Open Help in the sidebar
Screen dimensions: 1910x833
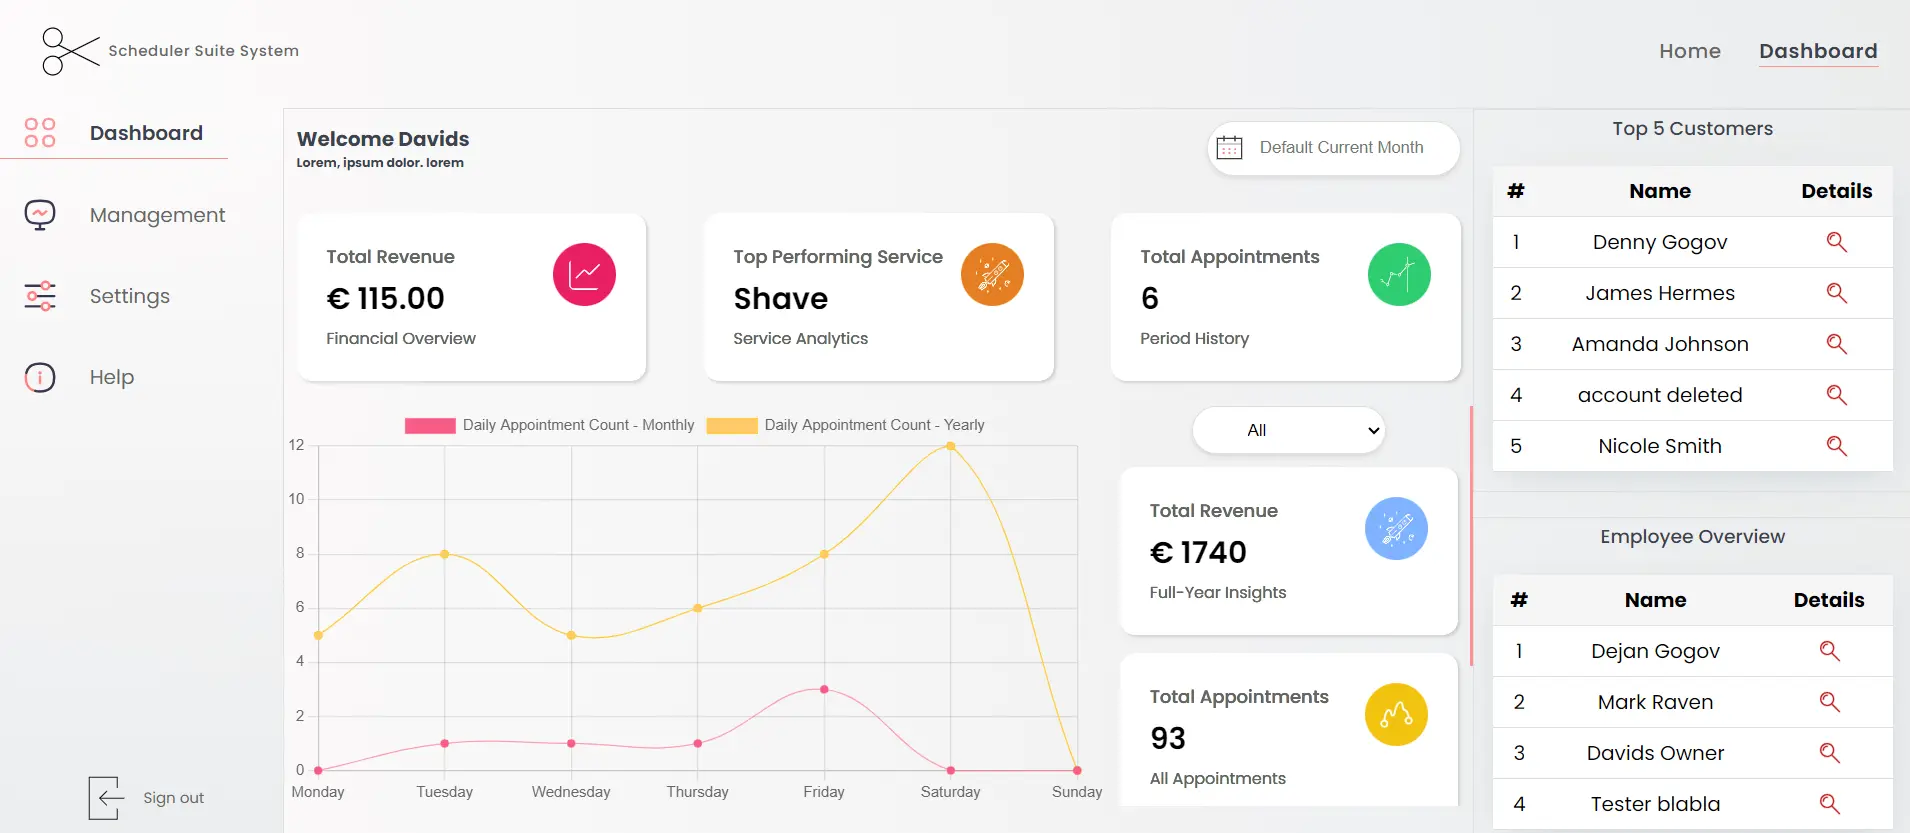pyautogui.click(x=112, y=377)
